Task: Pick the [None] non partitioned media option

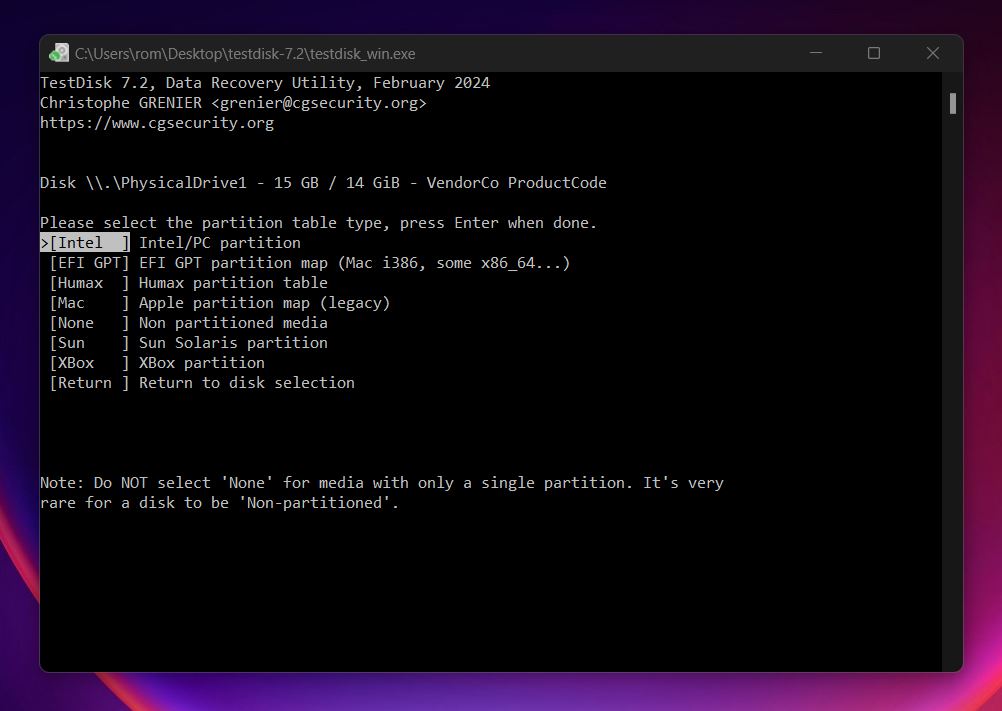Action: point(89,323)
